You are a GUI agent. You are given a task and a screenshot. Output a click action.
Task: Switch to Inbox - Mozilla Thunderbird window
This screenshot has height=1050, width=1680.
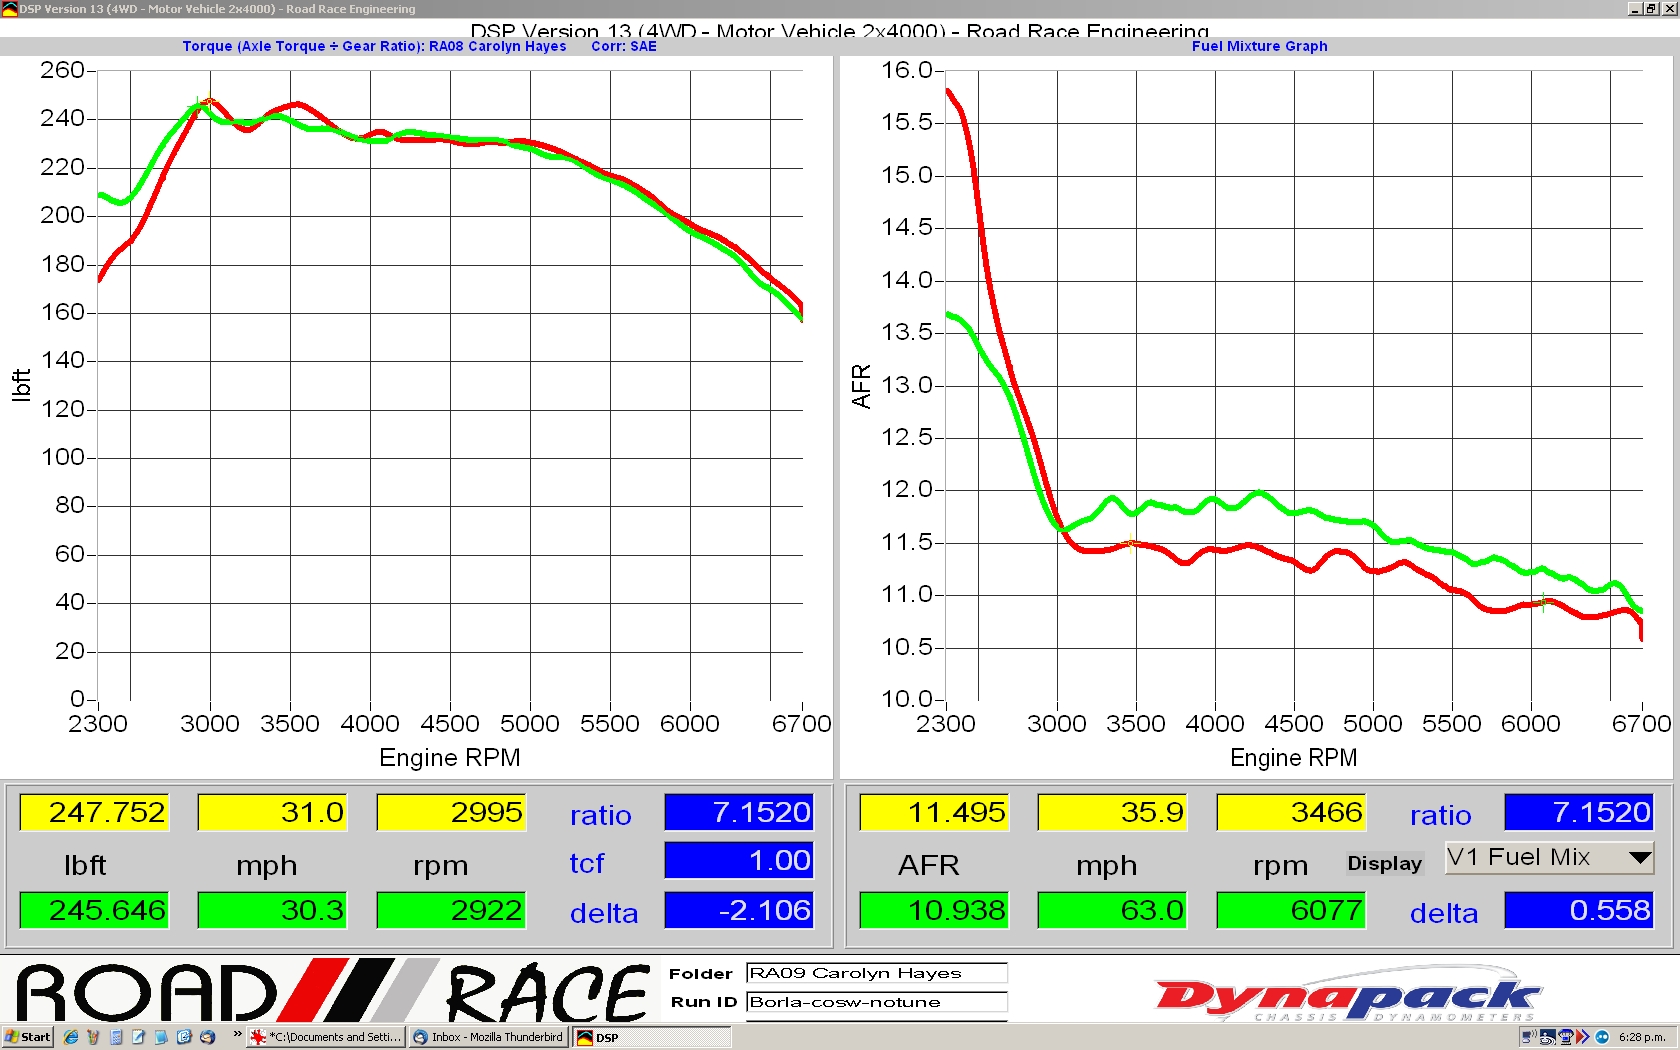click(x=489, y=1037)
